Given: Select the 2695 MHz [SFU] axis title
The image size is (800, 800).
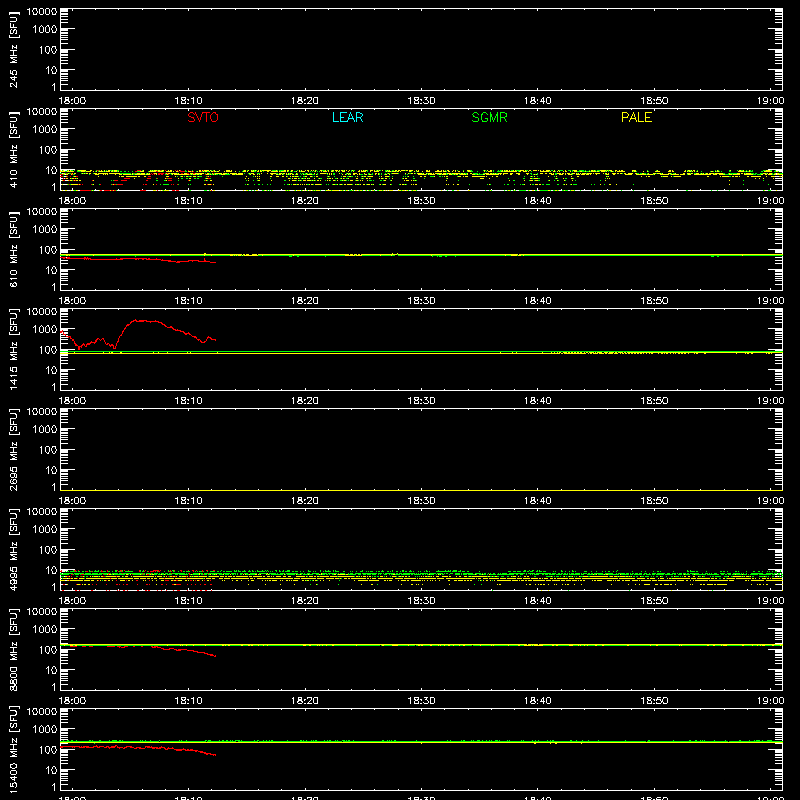Looking at the screenshot, I should click(x=13, y=450).
